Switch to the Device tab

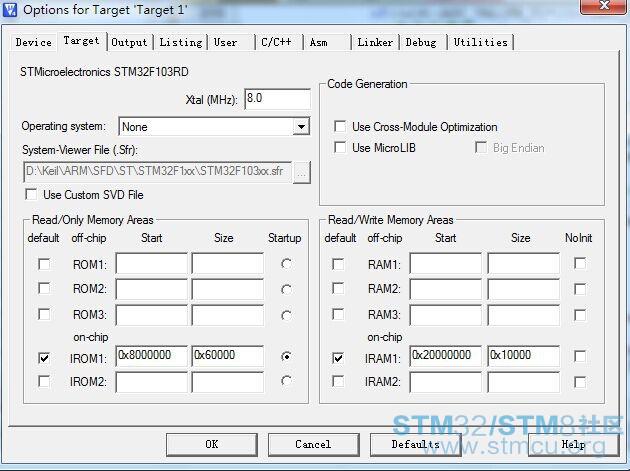[x=34, y=42]
